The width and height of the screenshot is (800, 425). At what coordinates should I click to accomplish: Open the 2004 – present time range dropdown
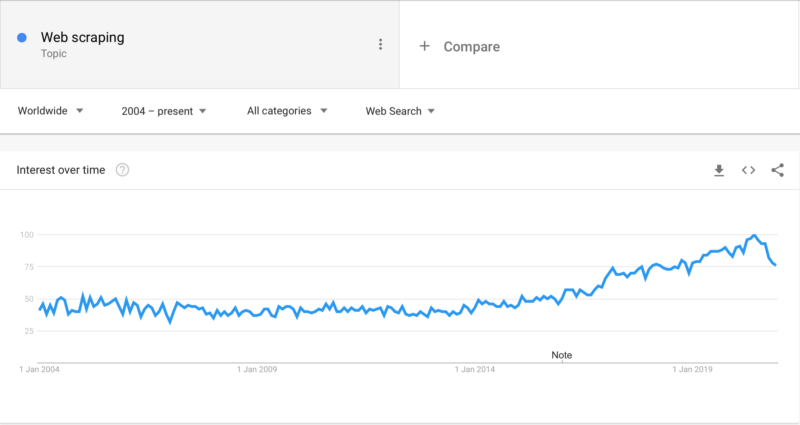pos(164,111)
